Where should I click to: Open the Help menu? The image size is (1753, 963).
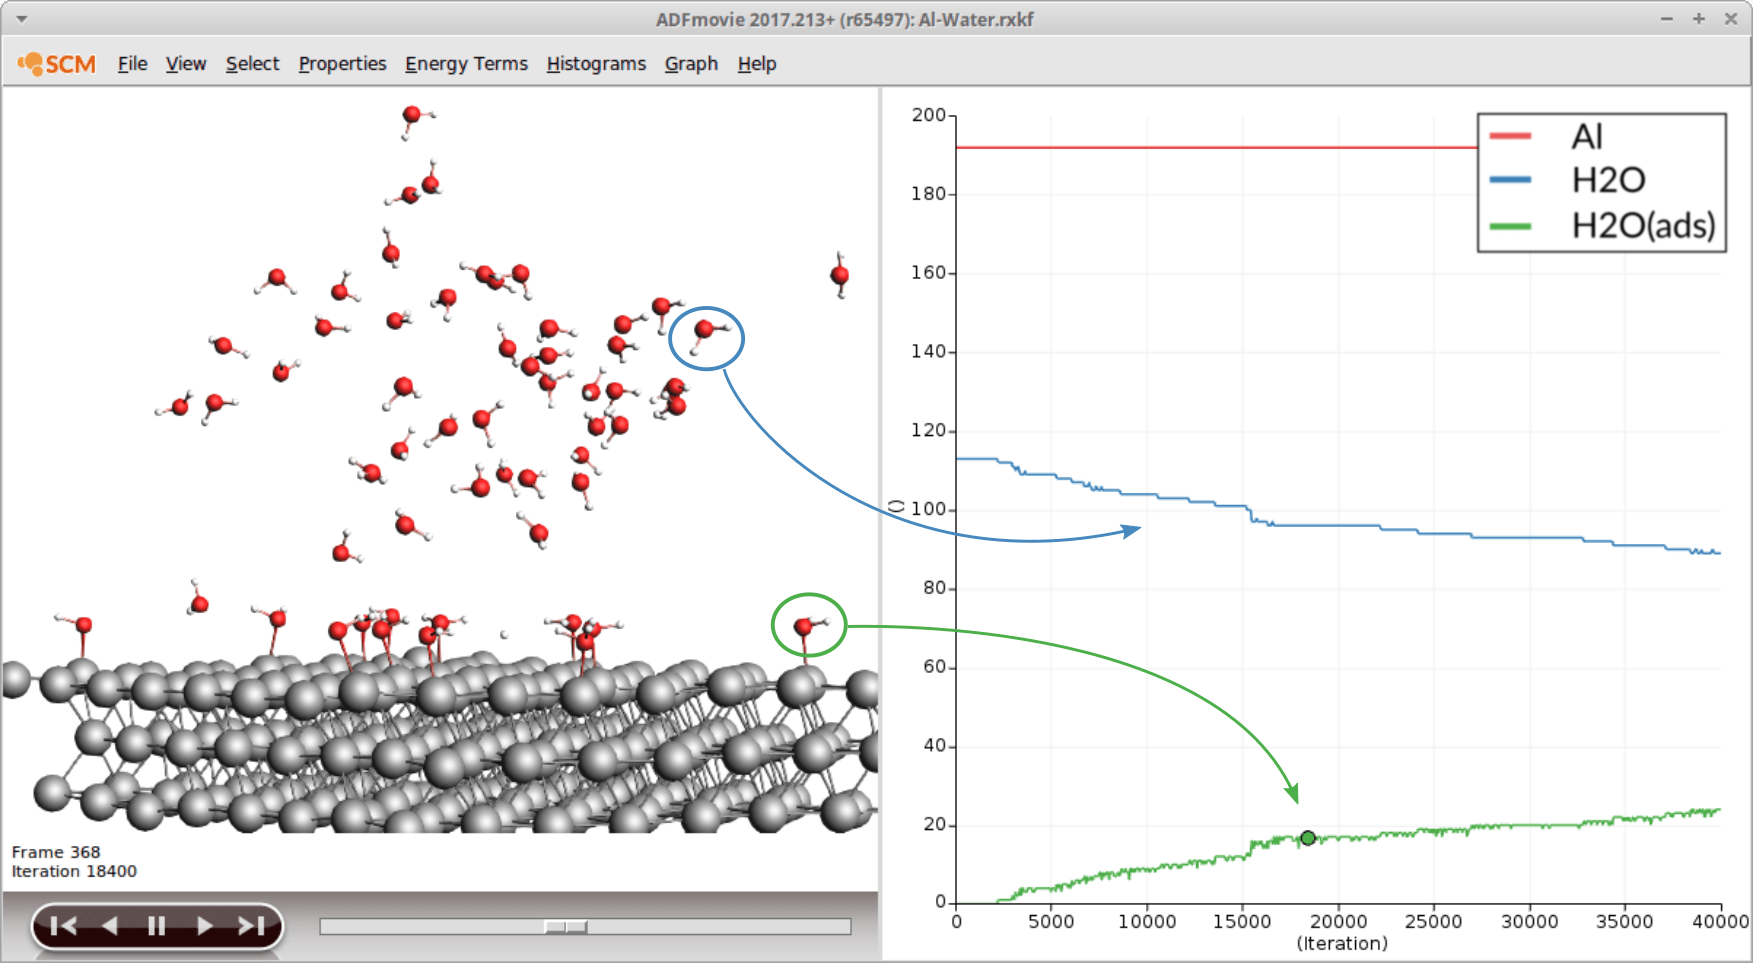(x=757, y=63)
